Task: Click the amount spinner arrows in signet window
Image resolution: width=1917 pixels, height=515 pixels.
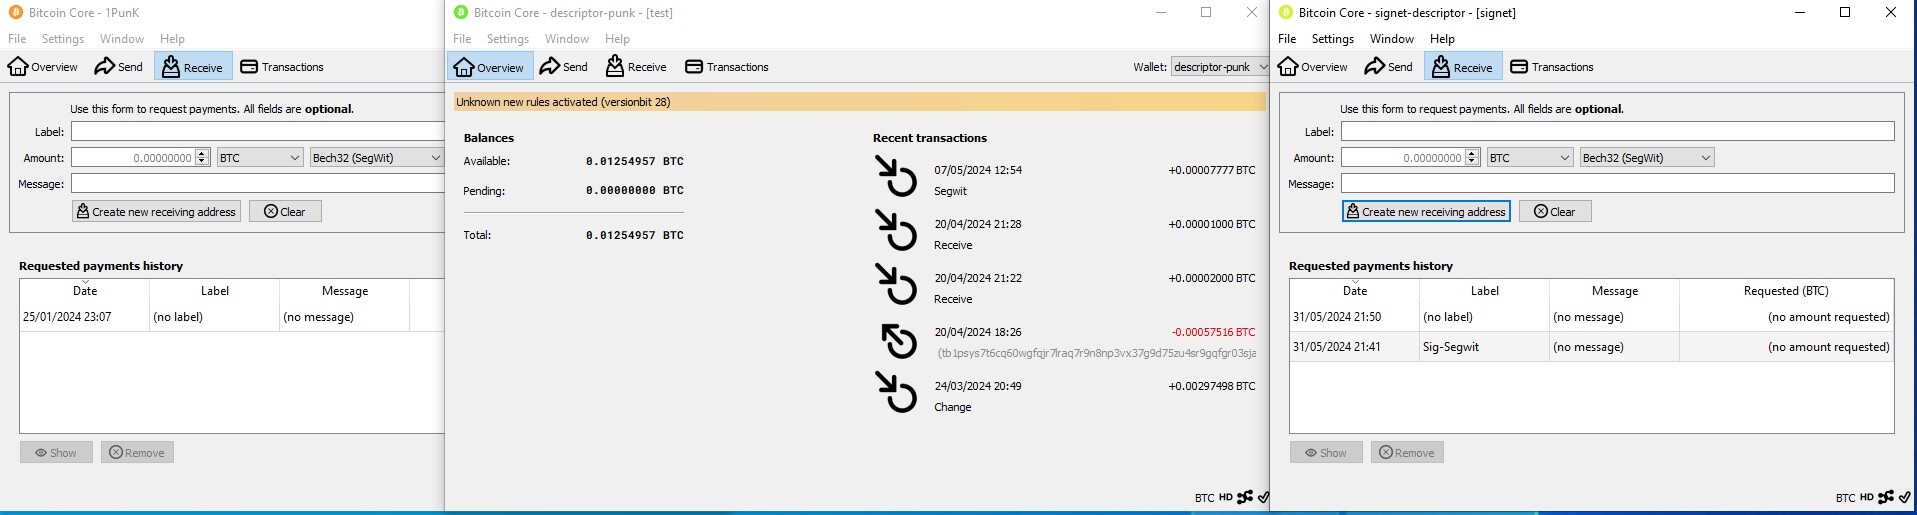Action: coord(1472,158)
